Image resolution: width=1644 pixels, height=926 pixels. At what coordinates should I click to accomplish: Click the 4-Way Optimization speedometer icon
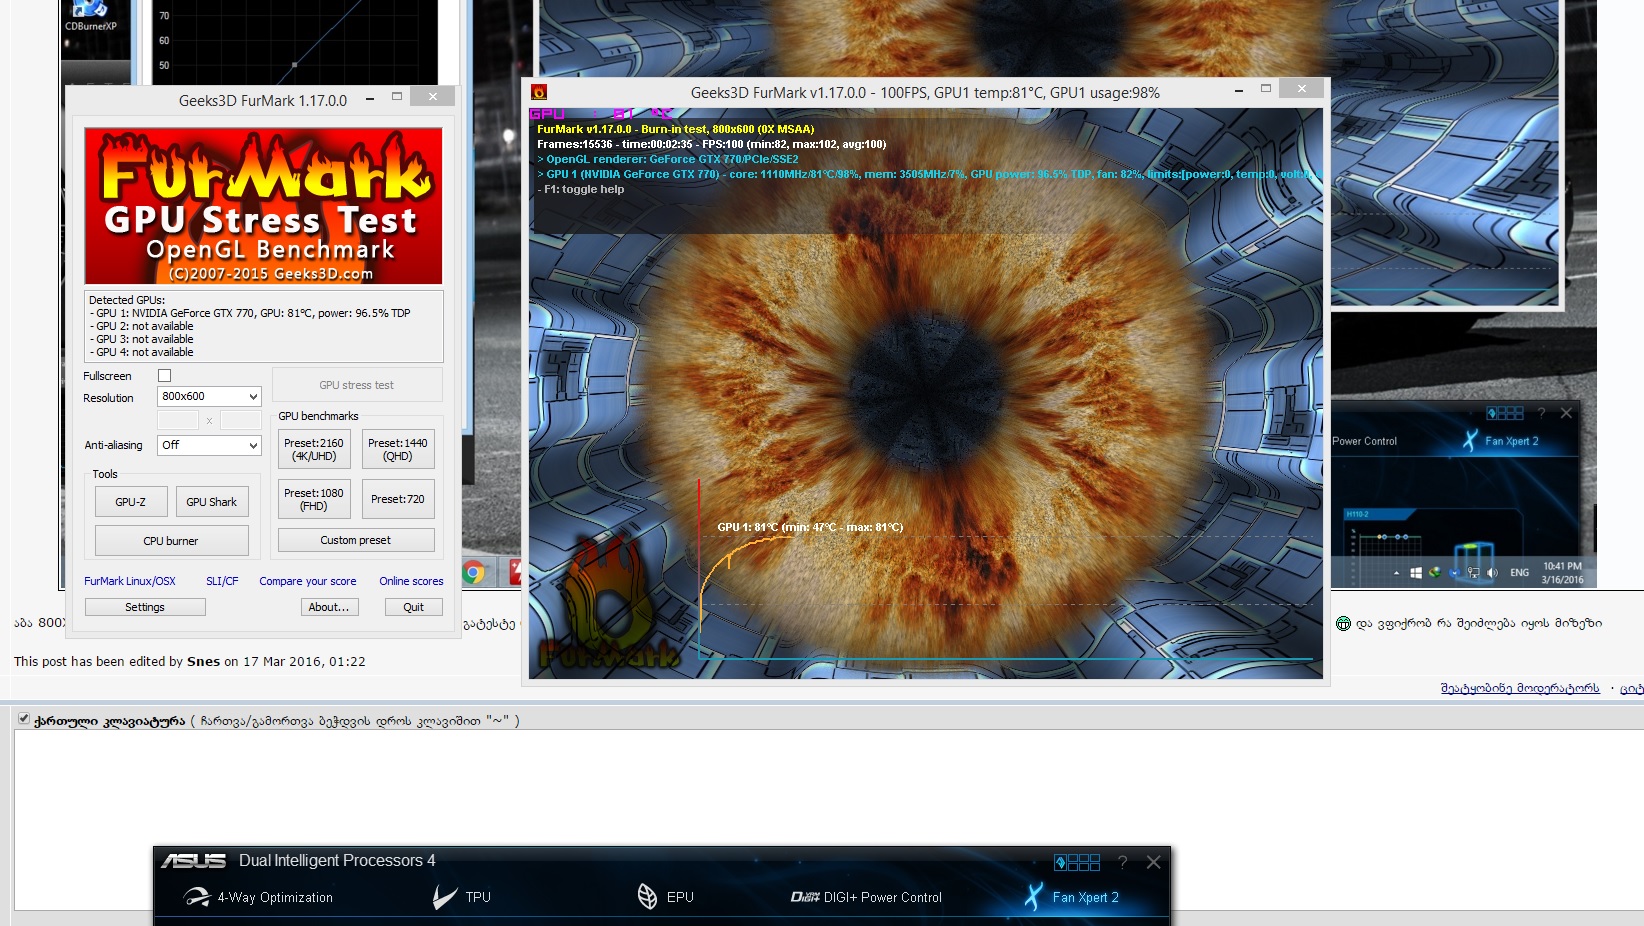tap(197, 897)
